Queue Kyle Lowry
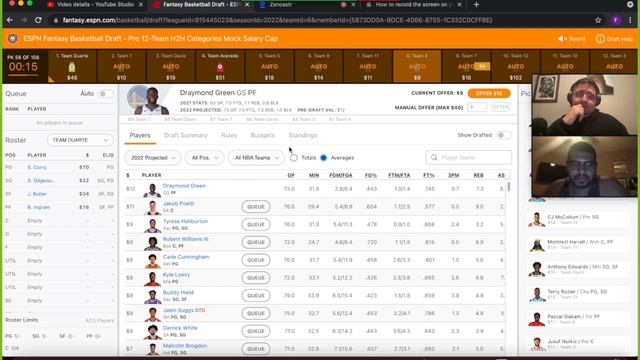Viewport: 640px width, 360px height. click(256, 278)
